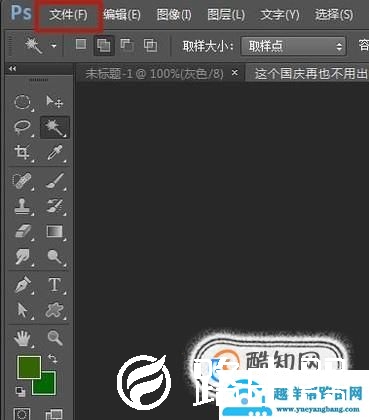Swap foreground and background colors
Screen dimensions: 369x420
(53, 359)
